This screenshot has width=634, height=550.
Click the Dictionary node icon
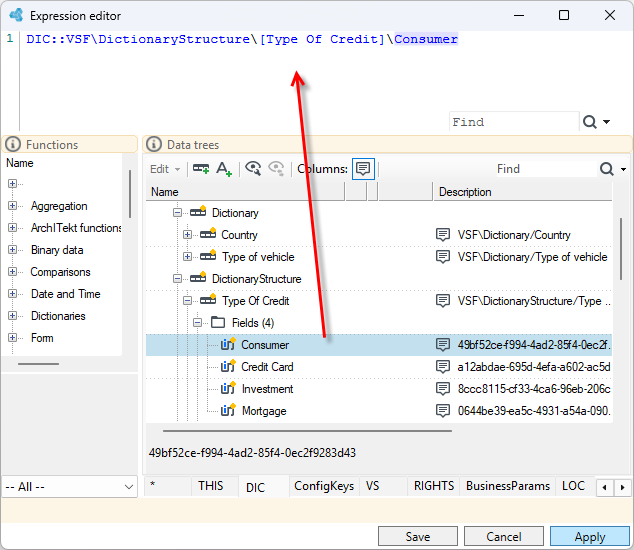click(198, 212)
